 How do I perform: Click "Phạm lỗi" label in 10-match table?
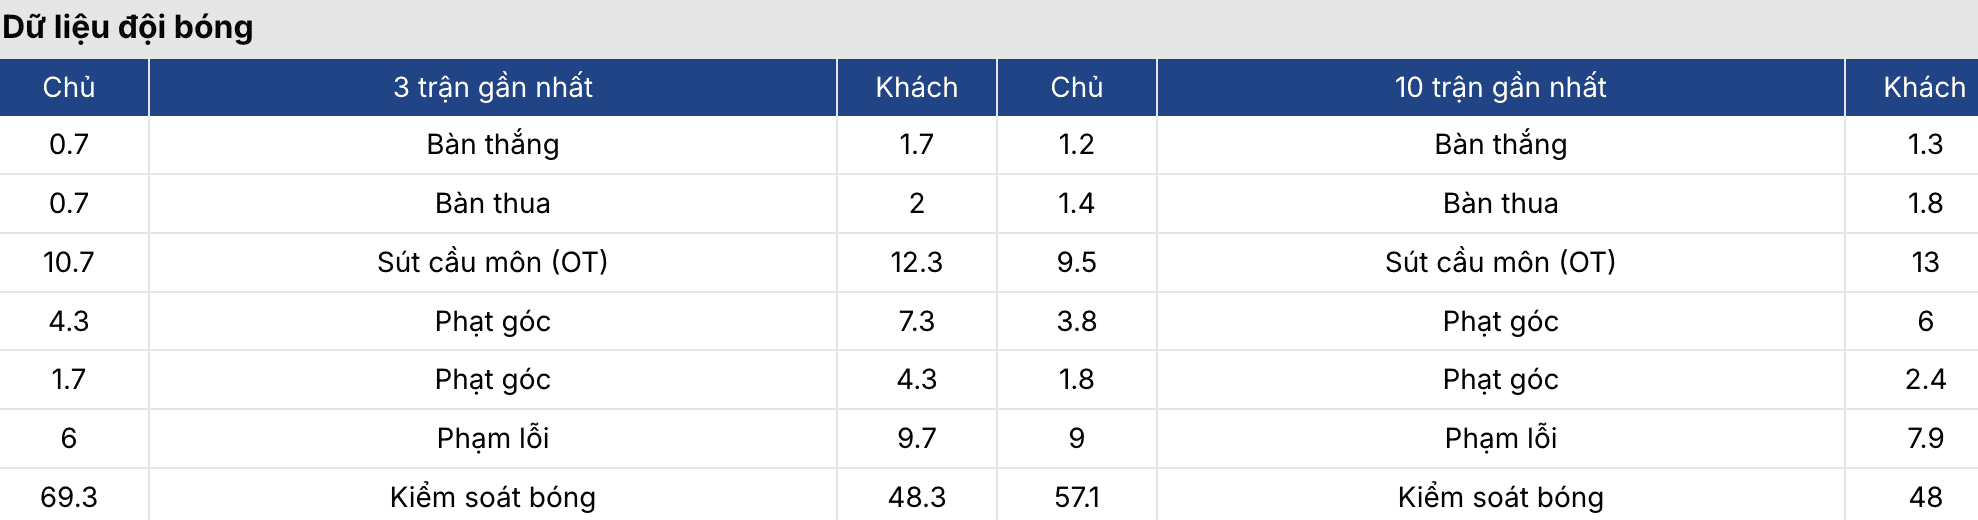1500,438
